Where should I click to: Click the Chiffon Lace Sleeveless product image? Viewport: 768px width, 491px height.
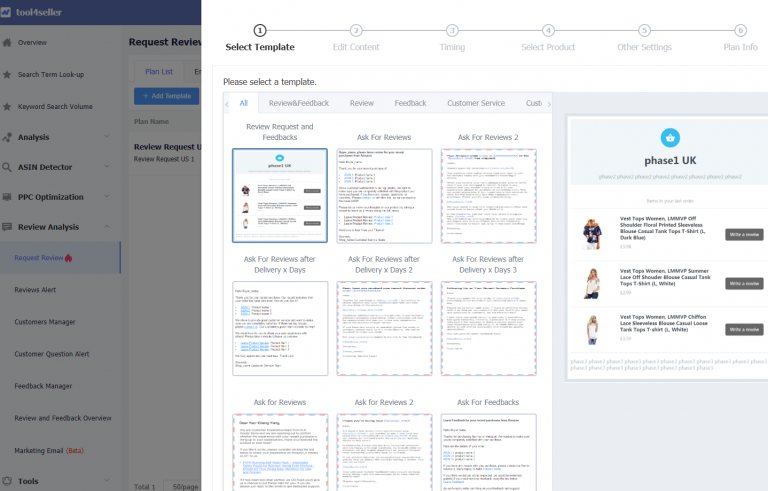592,329
